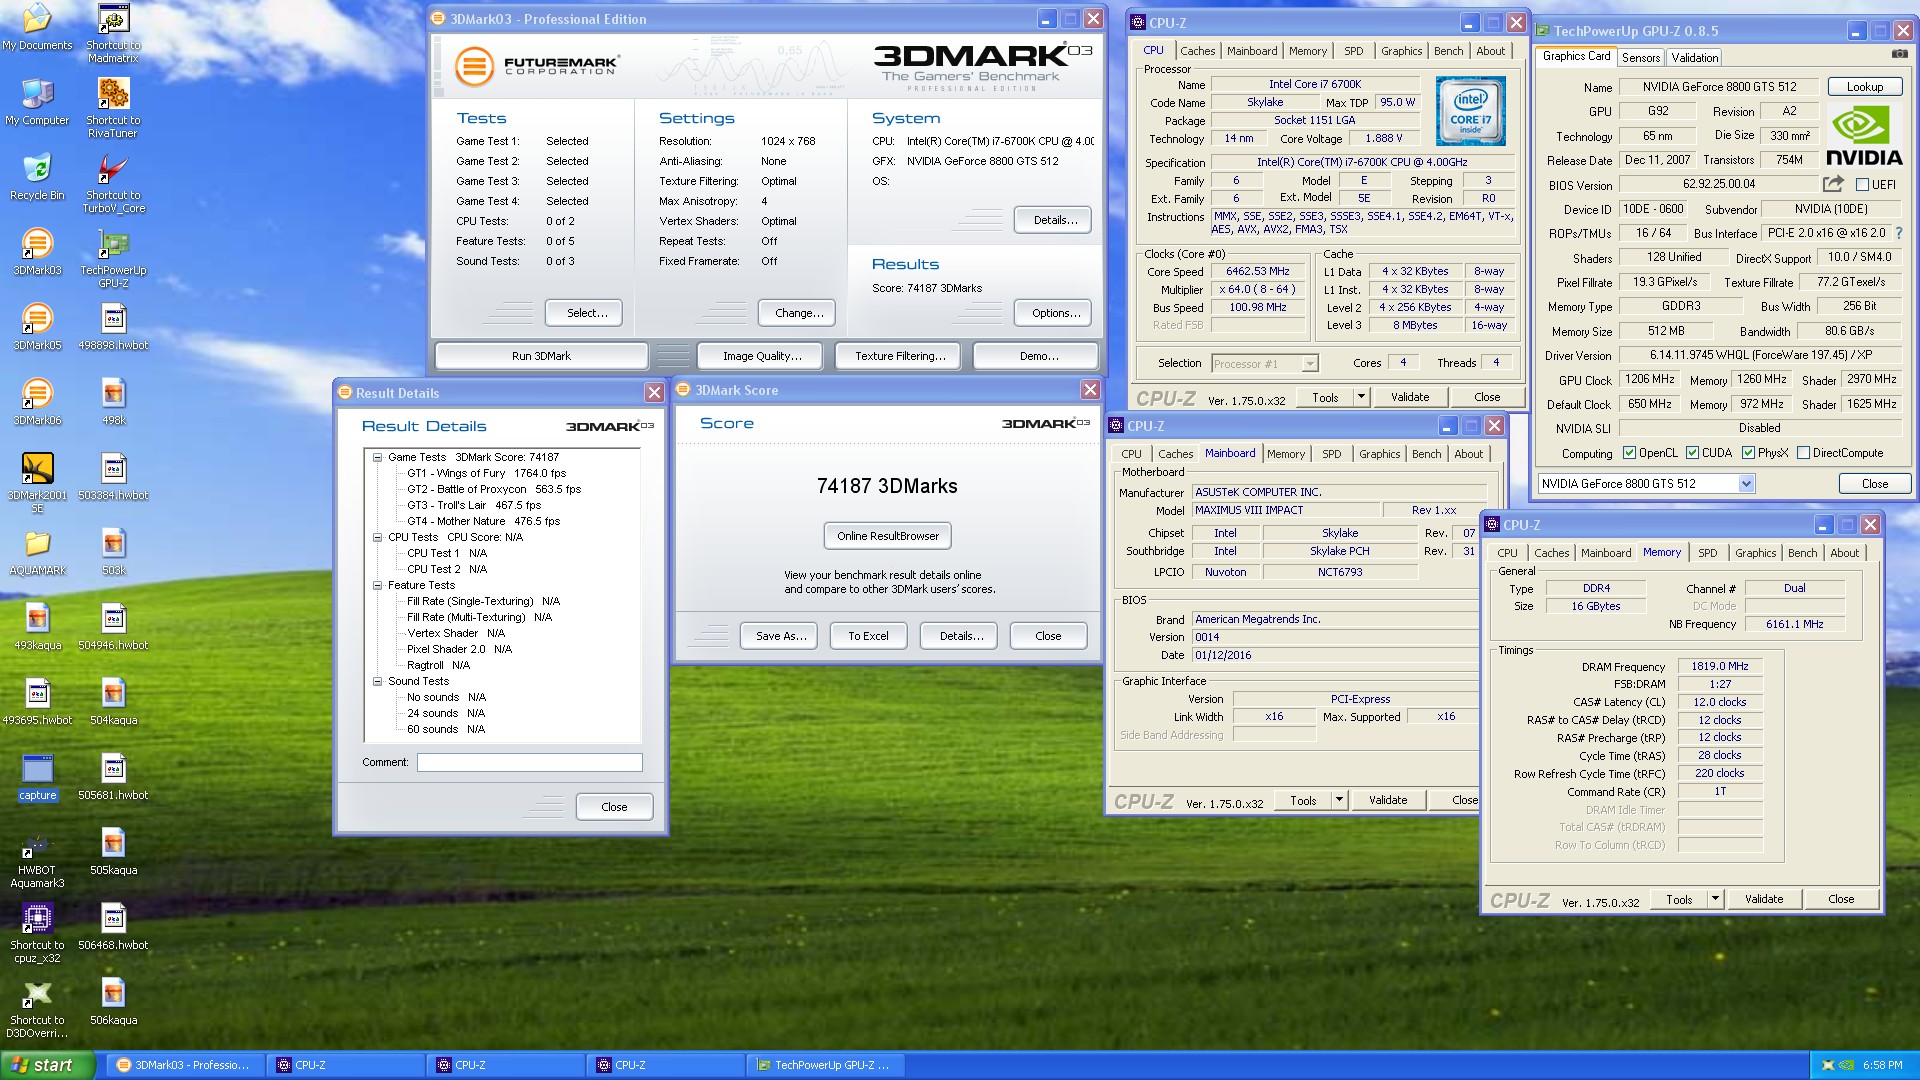
Task: Open 503384.hwbot file icon
Action: pyautogui.click(x=113, y=478)
